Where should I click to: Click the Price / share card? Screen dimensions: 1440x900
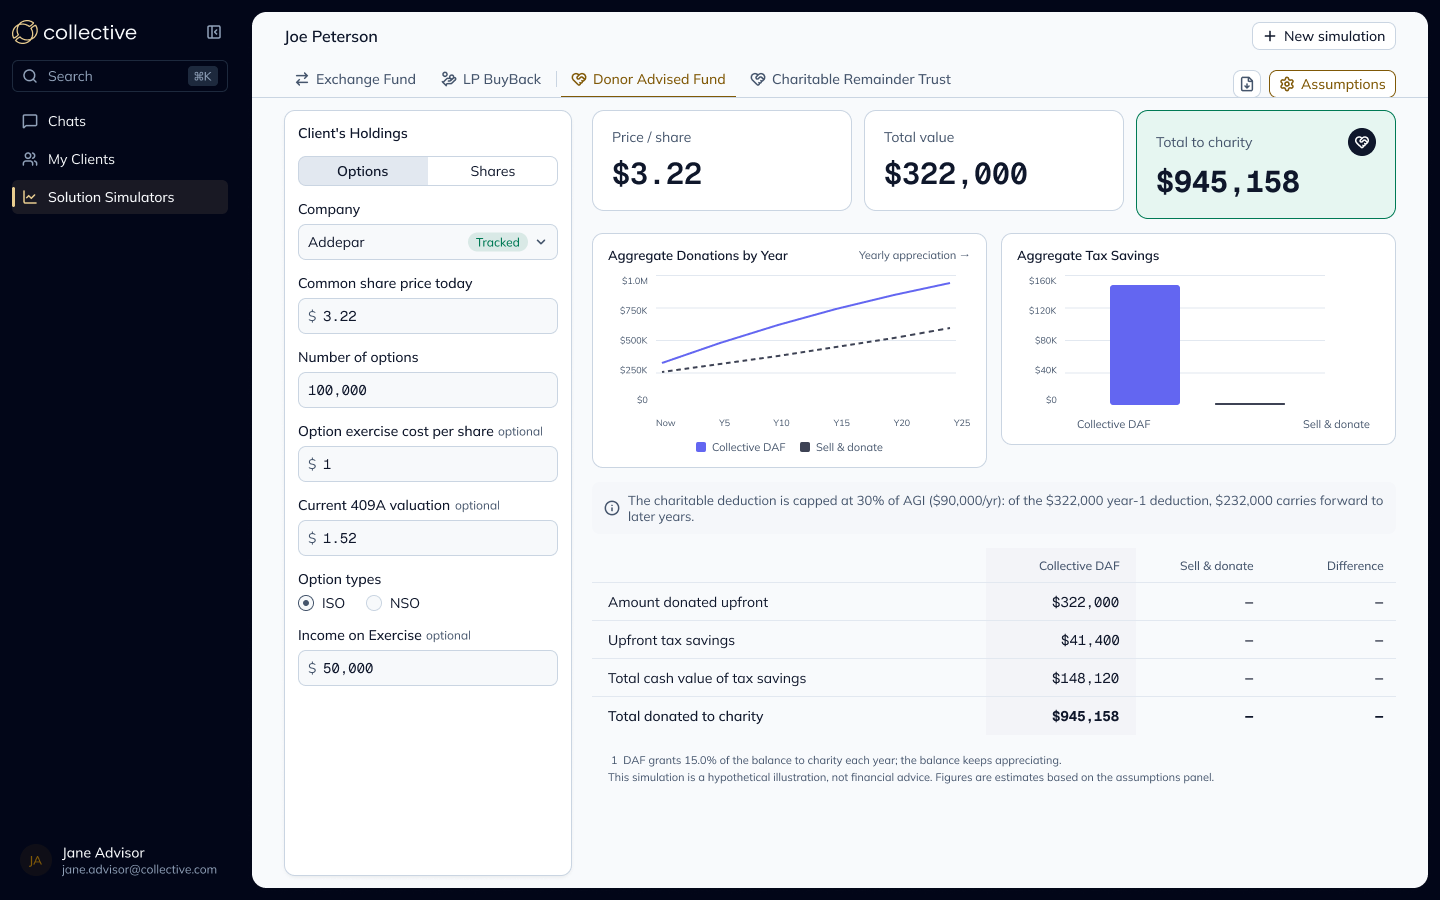click(722, 160)
